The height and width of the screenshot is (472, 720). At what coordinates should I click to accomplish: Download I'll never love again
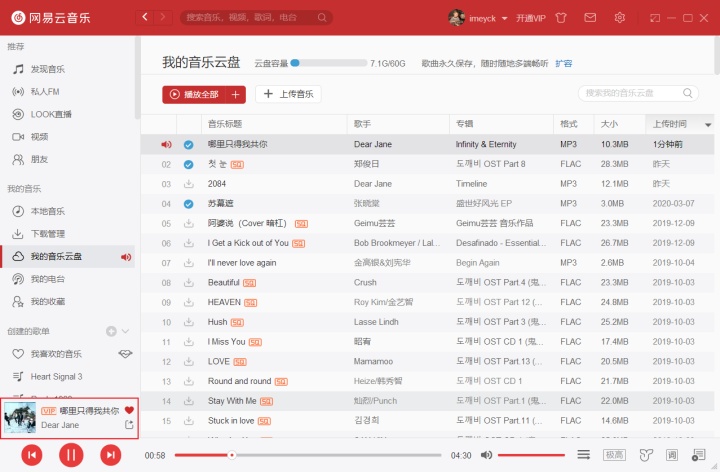coord(188,263)
